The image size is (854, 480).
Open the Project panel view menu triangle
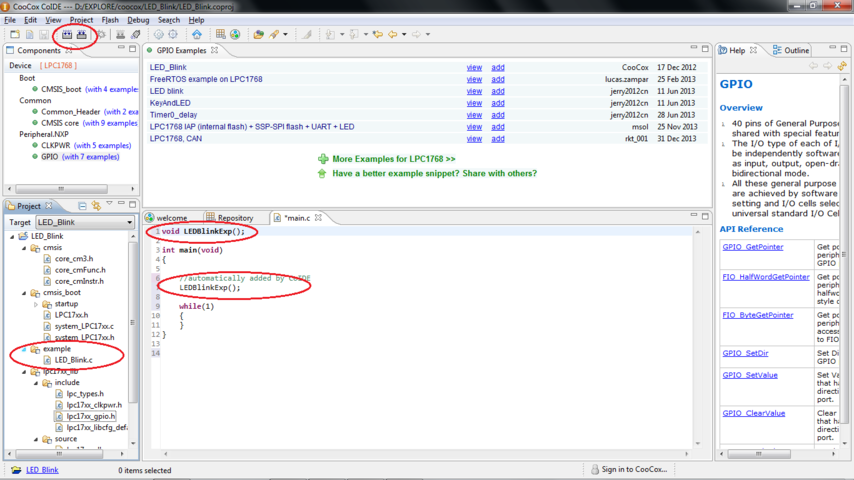tap(109, 204)
